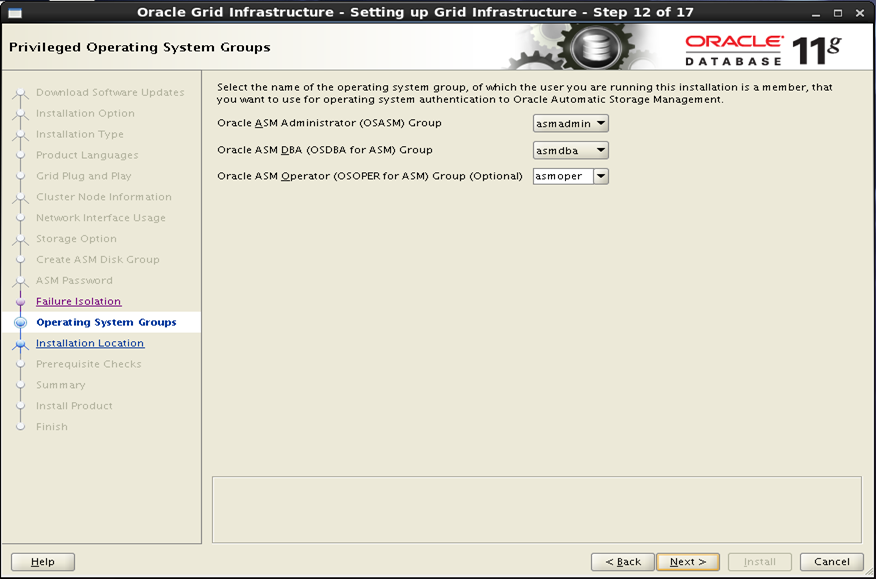Go to the Failure Isolation step
The image size is (876, 579).
[78, 301]
